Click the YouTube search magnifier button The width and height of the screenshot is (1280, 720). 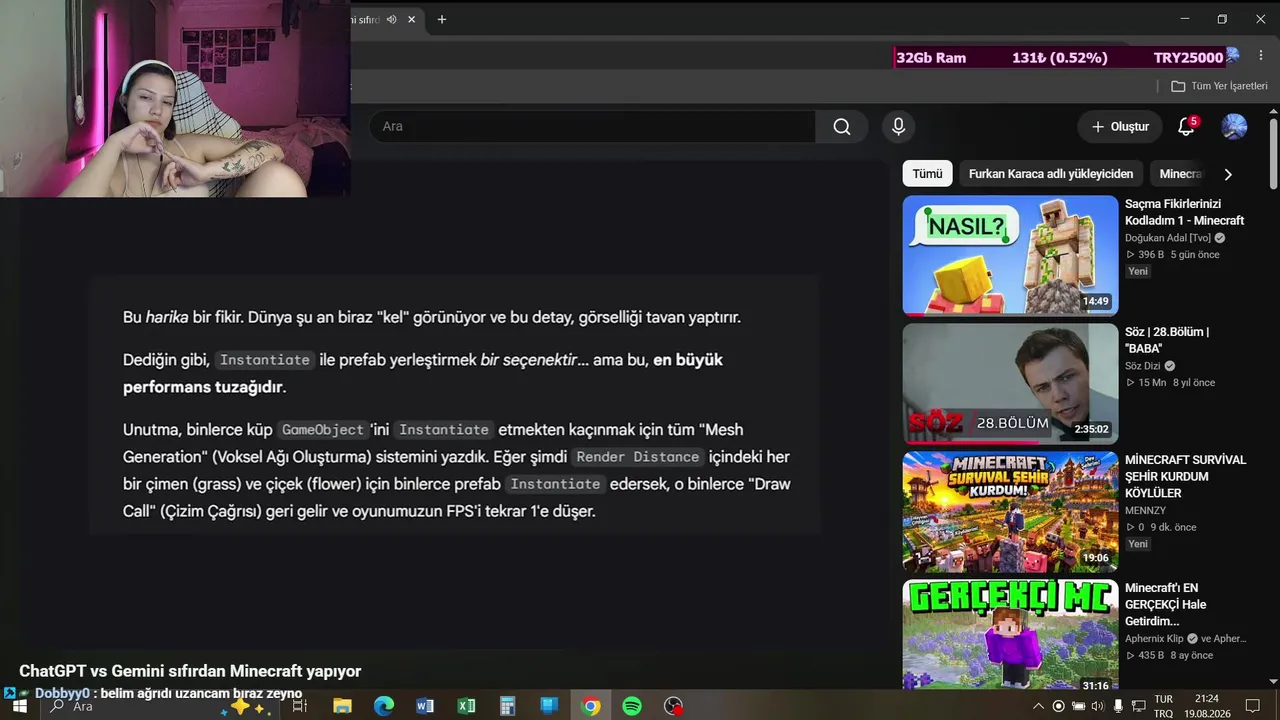point(842,127)
